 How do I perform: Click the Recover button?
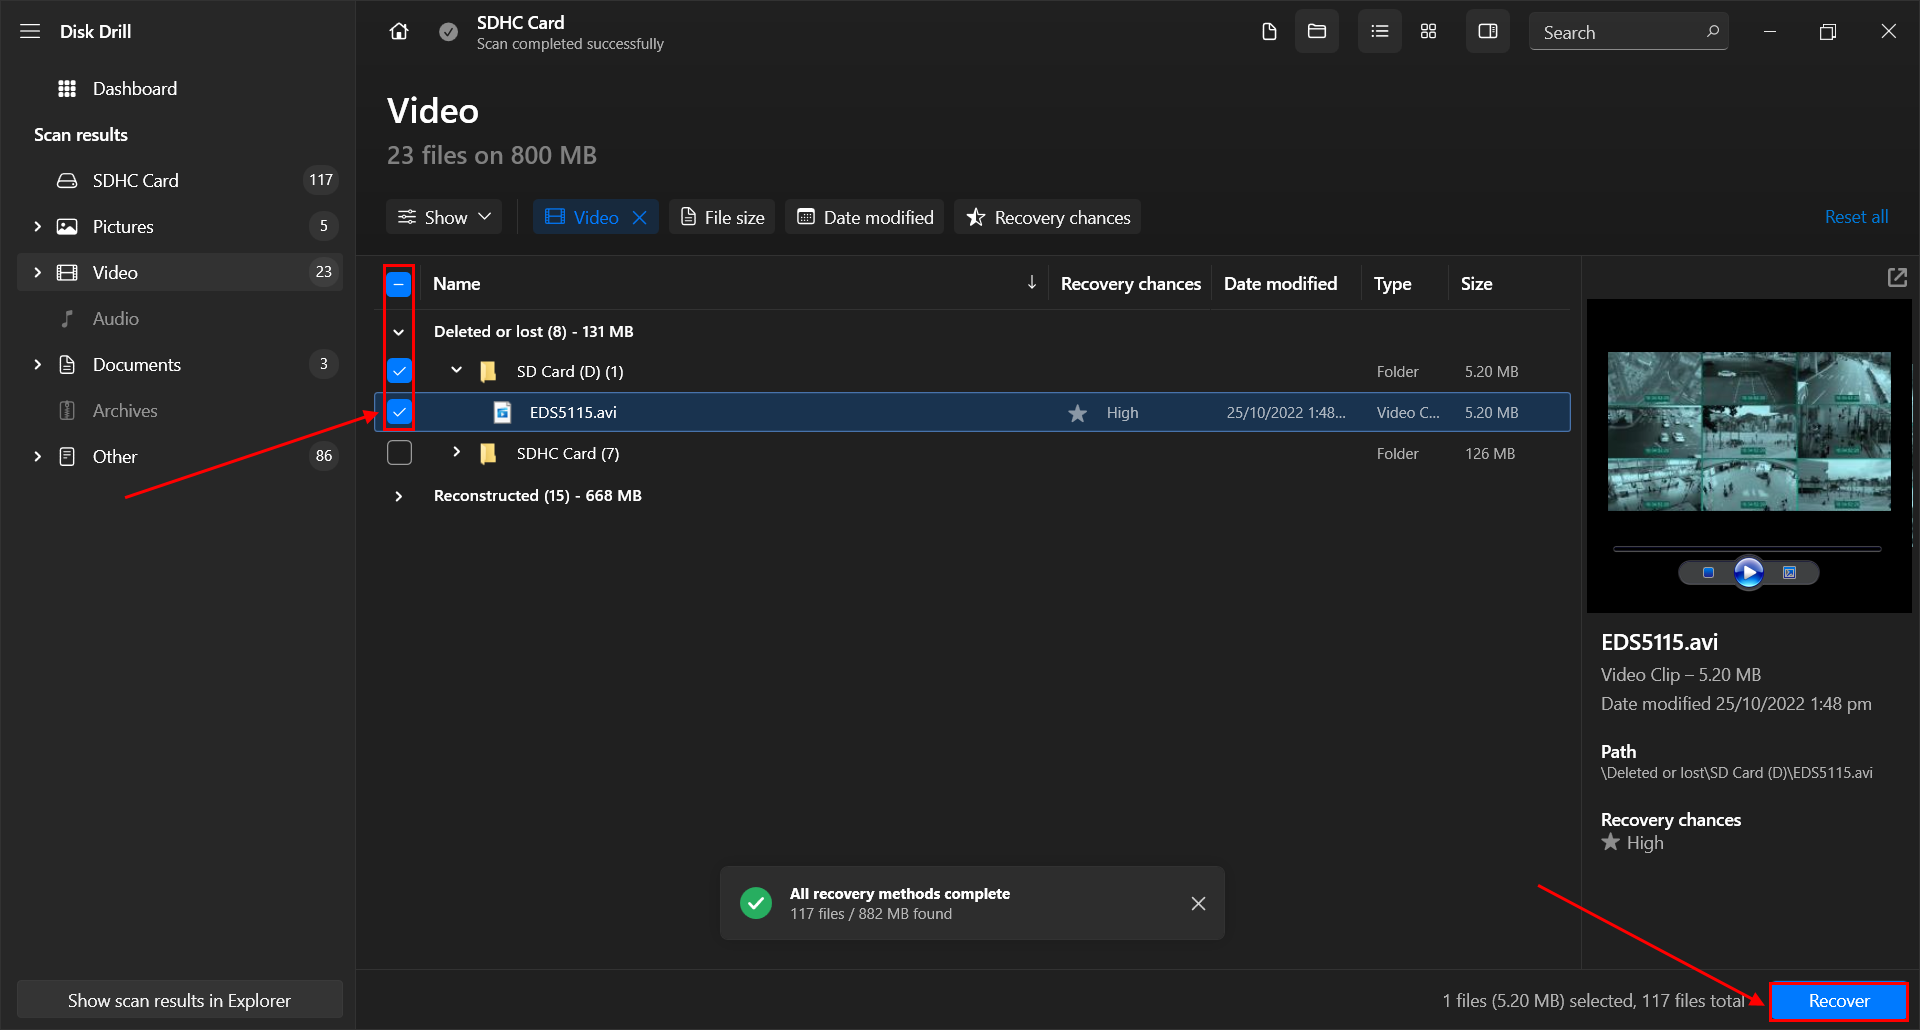tap(1839, 1001)
